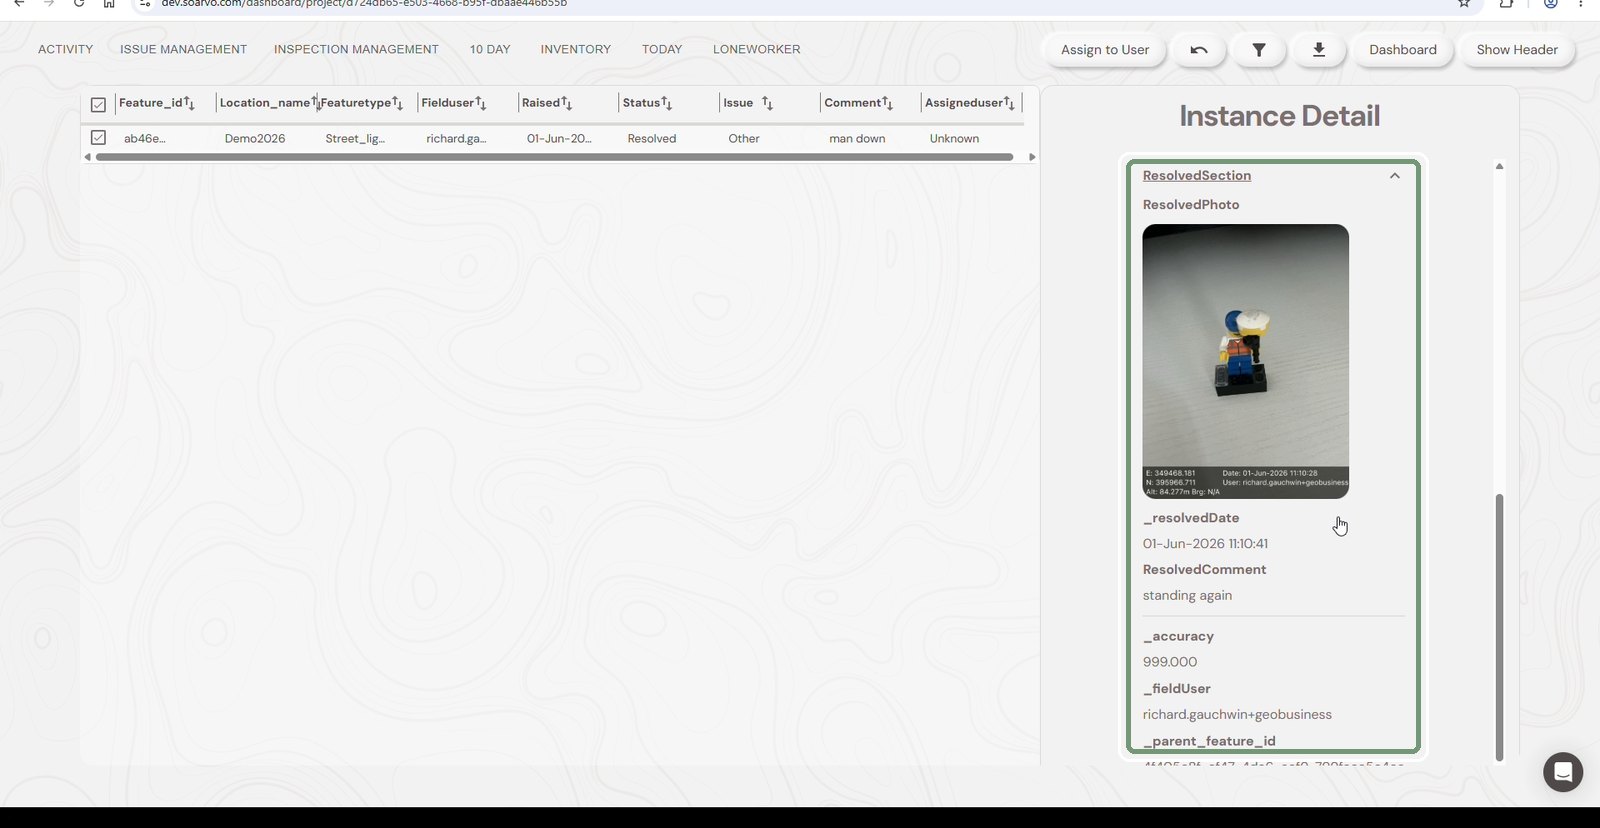Click the 999.000 accuracy value
The image size is (1600, 828).
pos(1170,662)
